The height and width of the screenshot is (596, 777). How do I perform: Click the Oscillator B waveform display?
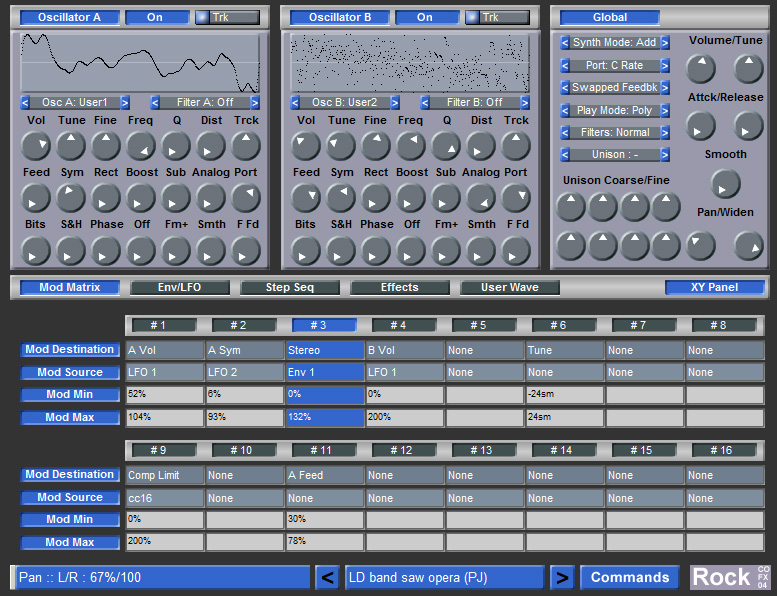(409, 62)
